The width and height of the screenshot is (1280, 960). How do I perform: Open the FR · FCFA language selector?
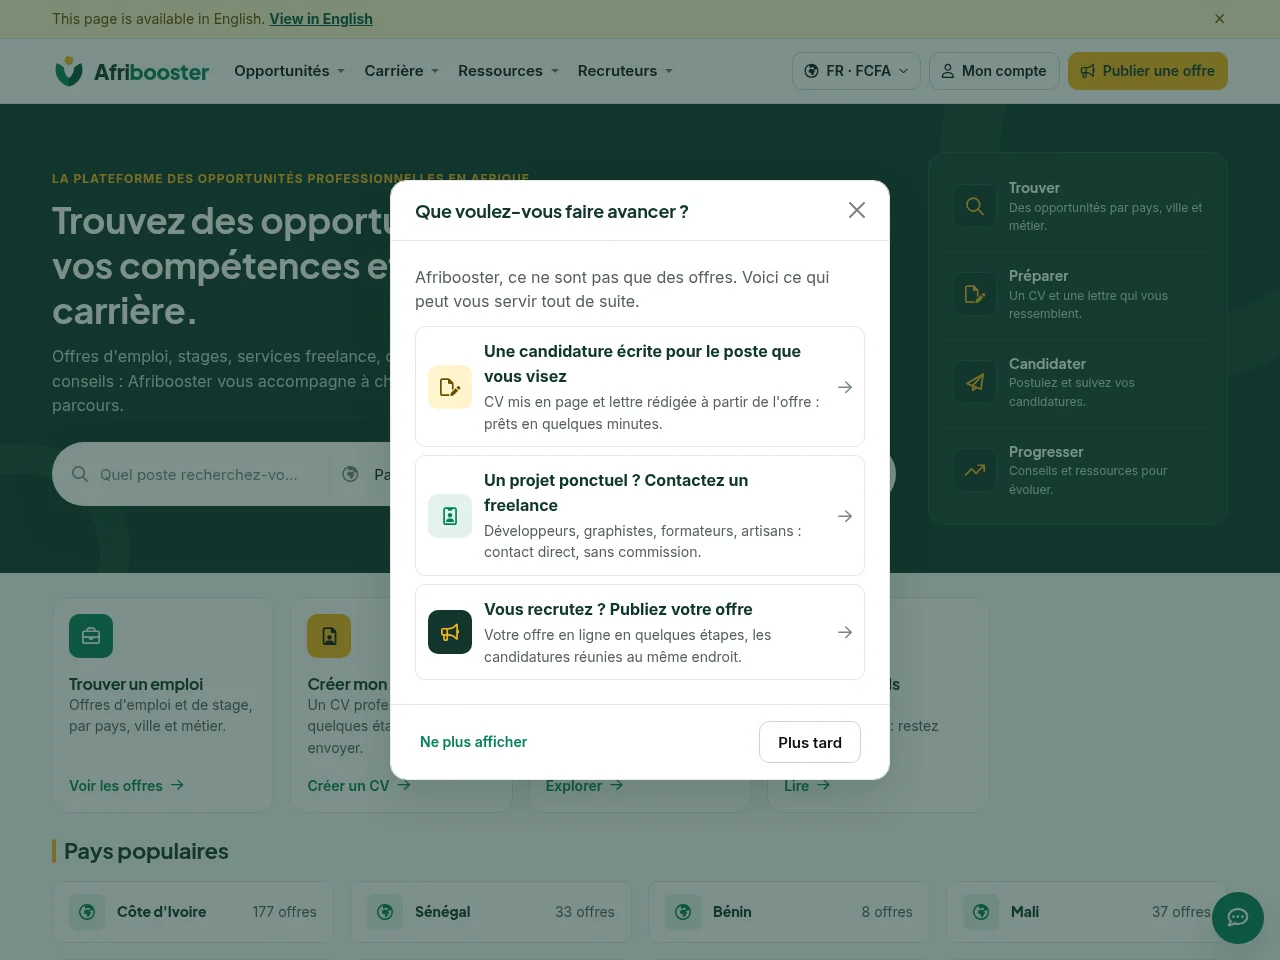(x=856, y=71)
